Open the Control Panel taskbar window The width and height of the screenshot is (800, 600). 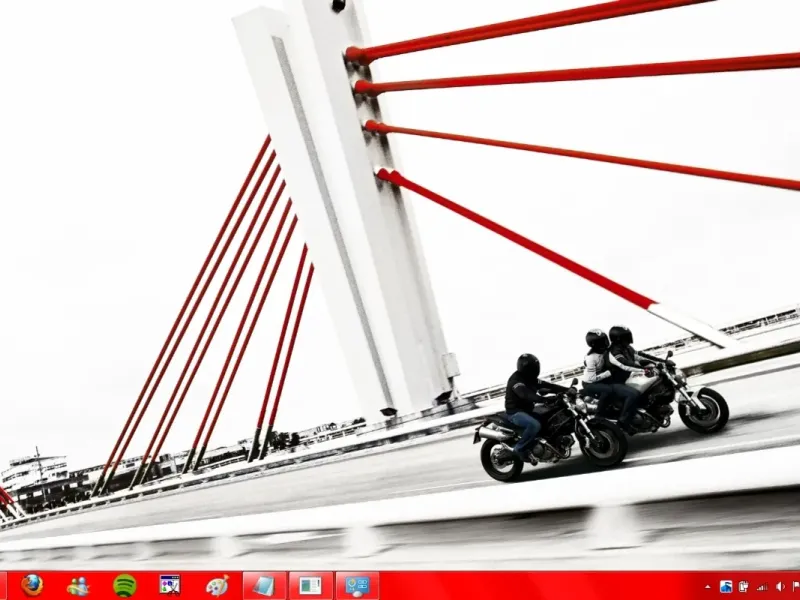[357, 586]
